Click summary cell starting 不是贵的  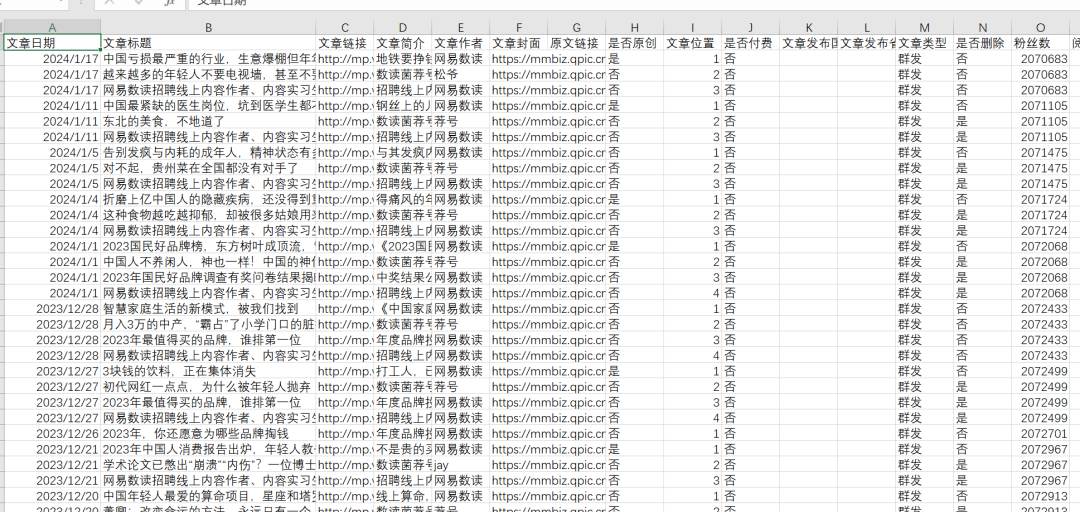click(403, 449)
